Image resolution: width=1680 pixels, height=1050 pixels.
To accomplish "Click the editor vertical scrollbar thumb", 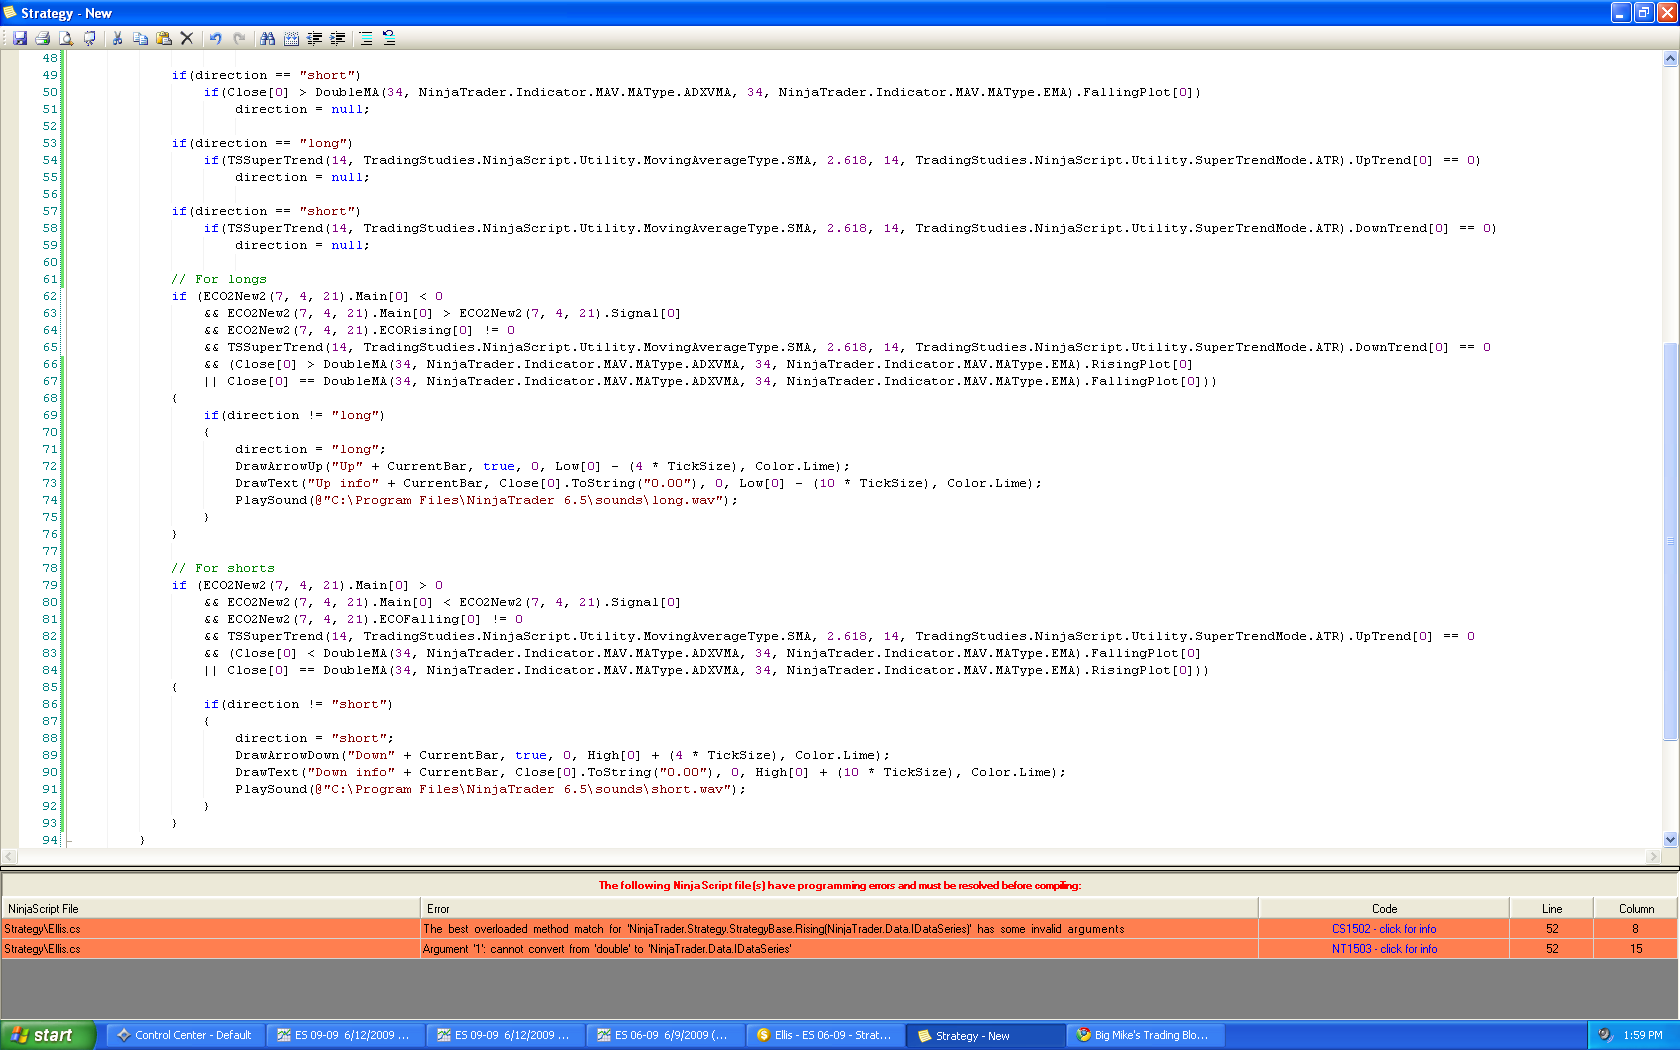I will pyautogui.click(x=1670, y=541).
